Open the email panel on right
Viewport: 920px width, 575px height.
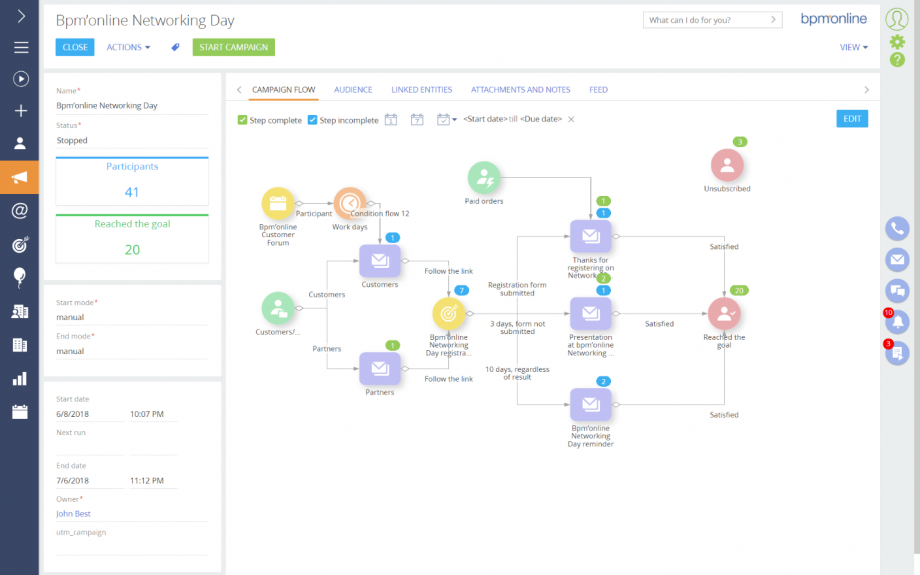coord(897,259)
